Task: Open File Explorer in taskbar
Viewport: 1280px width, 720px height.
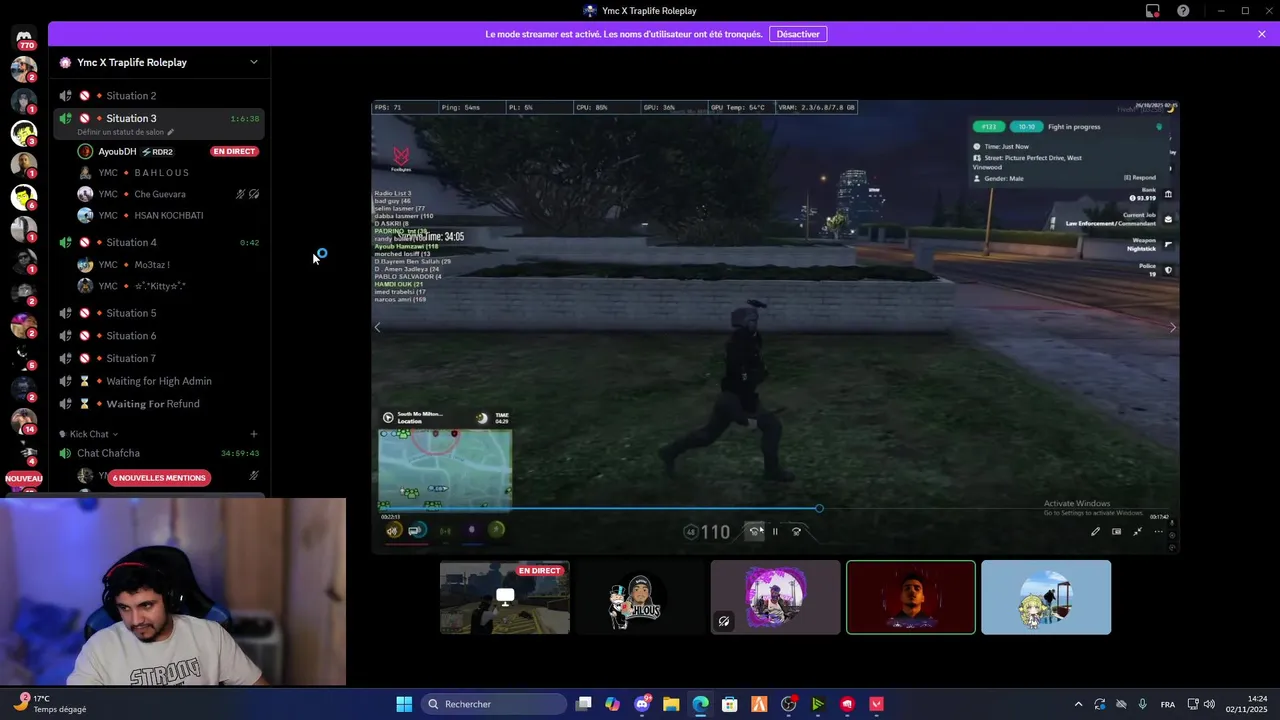Action: pos(671,704)
